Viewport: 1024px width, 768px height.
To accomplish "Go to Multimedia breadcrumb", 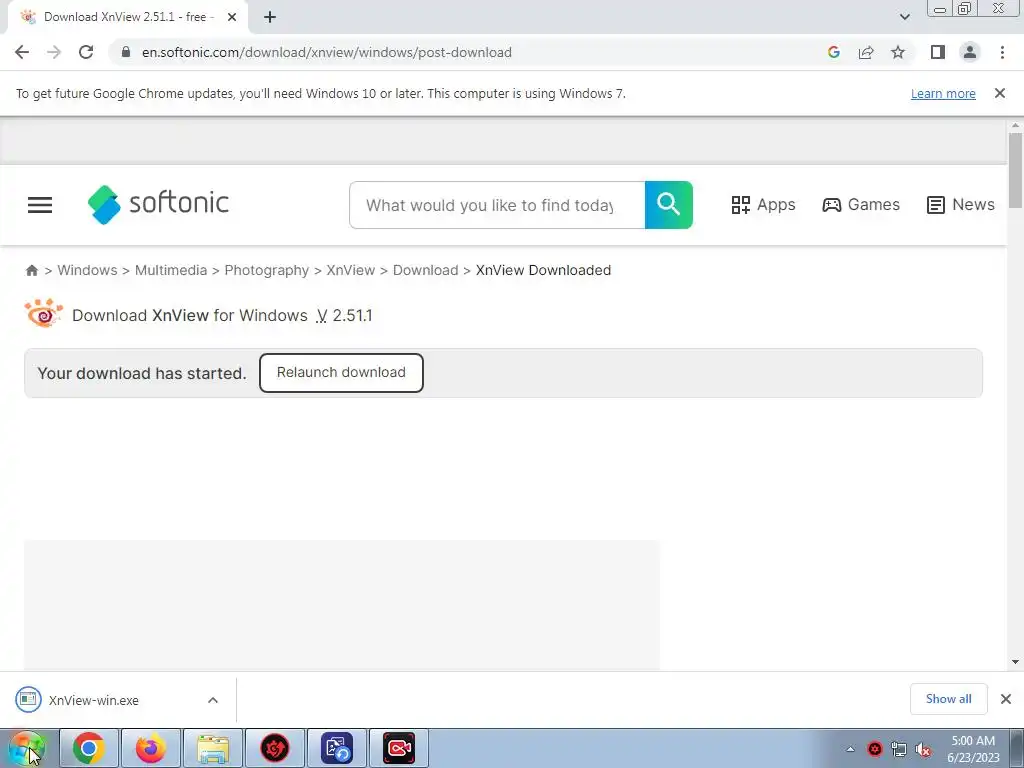I will [x=170, y=270].
